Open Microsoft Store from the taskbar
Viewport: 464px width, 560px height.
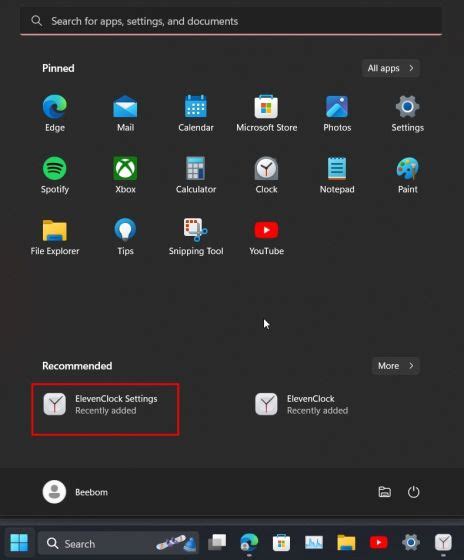(x=281, y=543)
